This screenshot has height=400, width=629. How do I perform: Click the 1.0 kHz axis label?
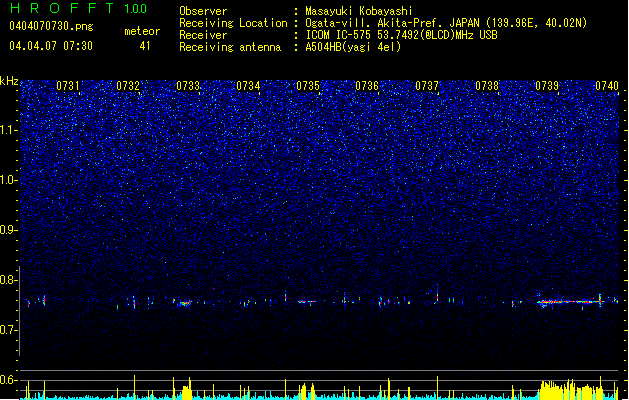pos(8,180)
